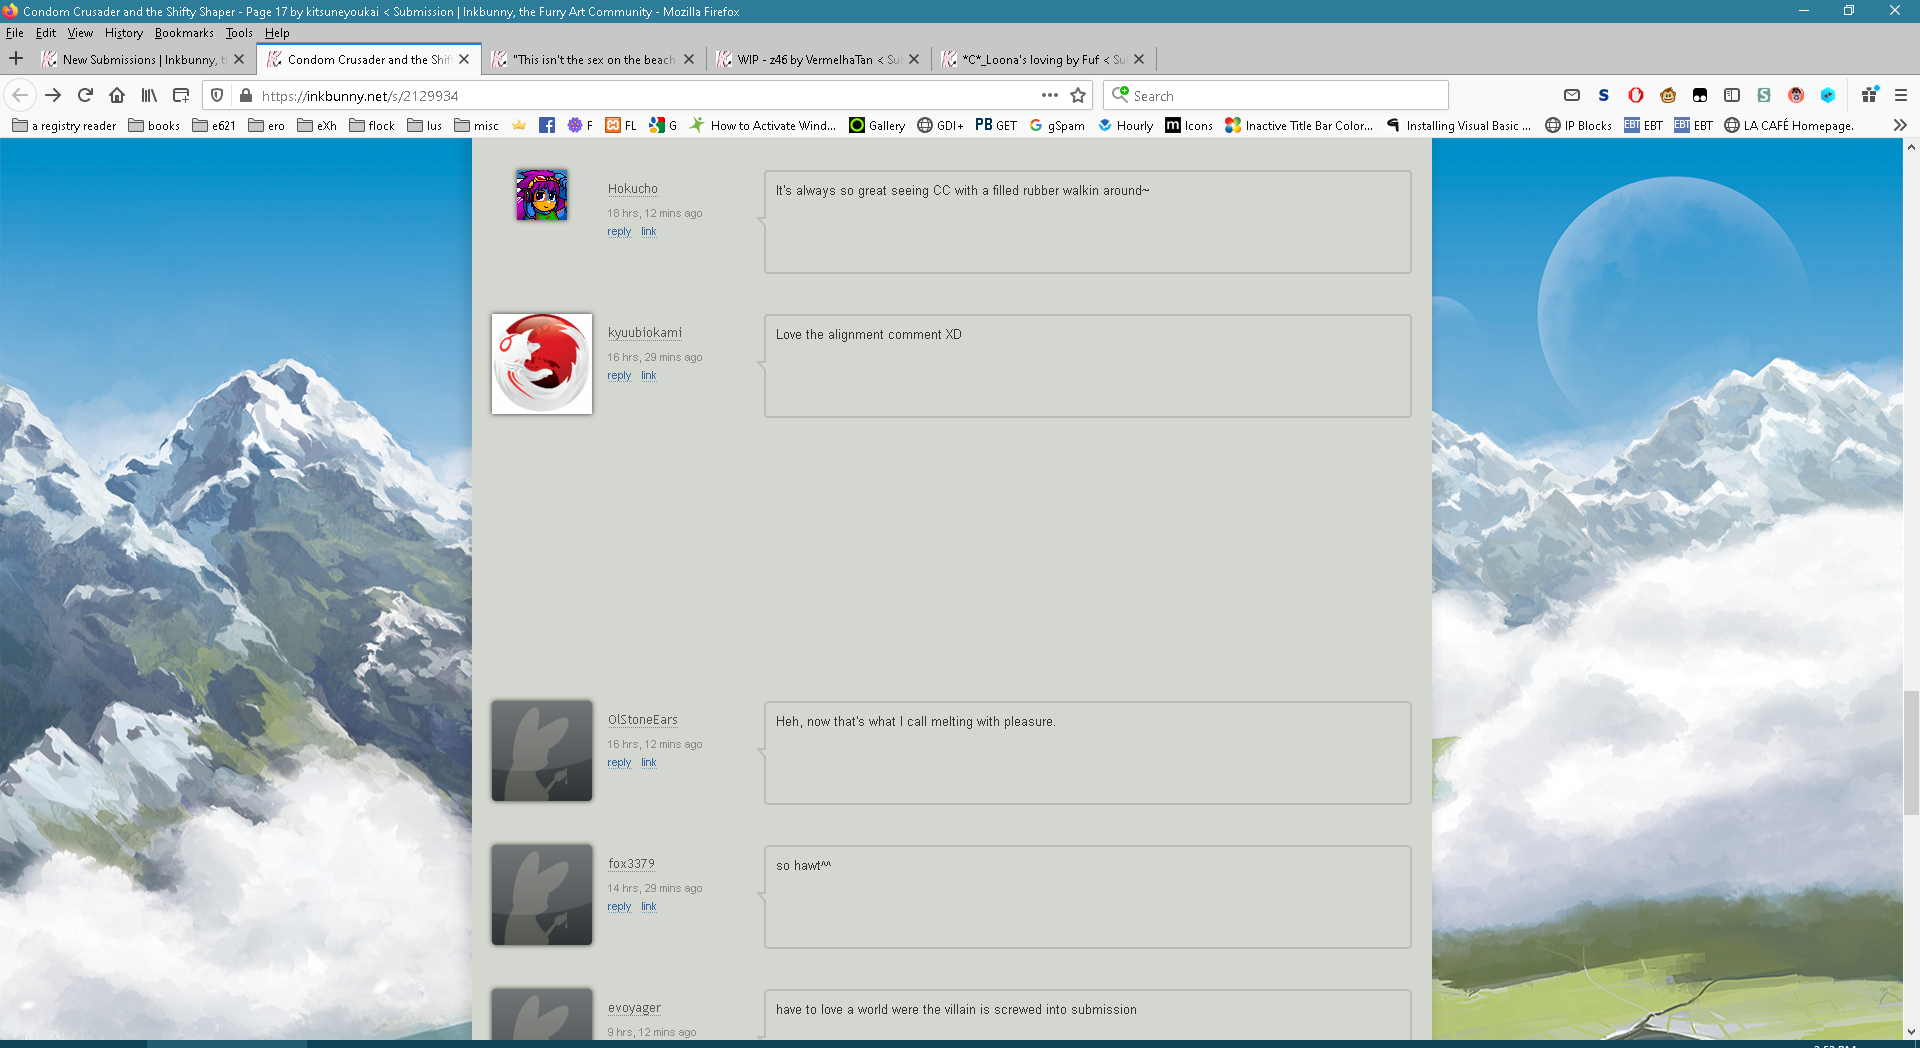Open the tracking protection shield
This screenshot has height=1048, width=1920.
pyautogui.click(x=217, y=95)
